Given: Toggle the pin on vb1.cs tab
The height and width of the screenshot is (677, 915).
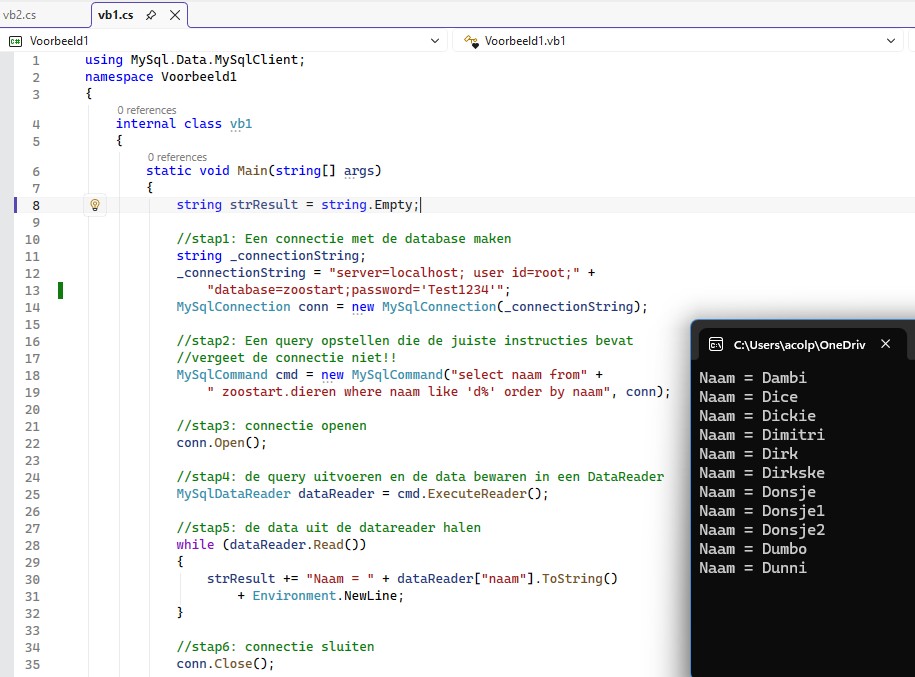Looking at the screenshot, I should click(x=151, y=15).
